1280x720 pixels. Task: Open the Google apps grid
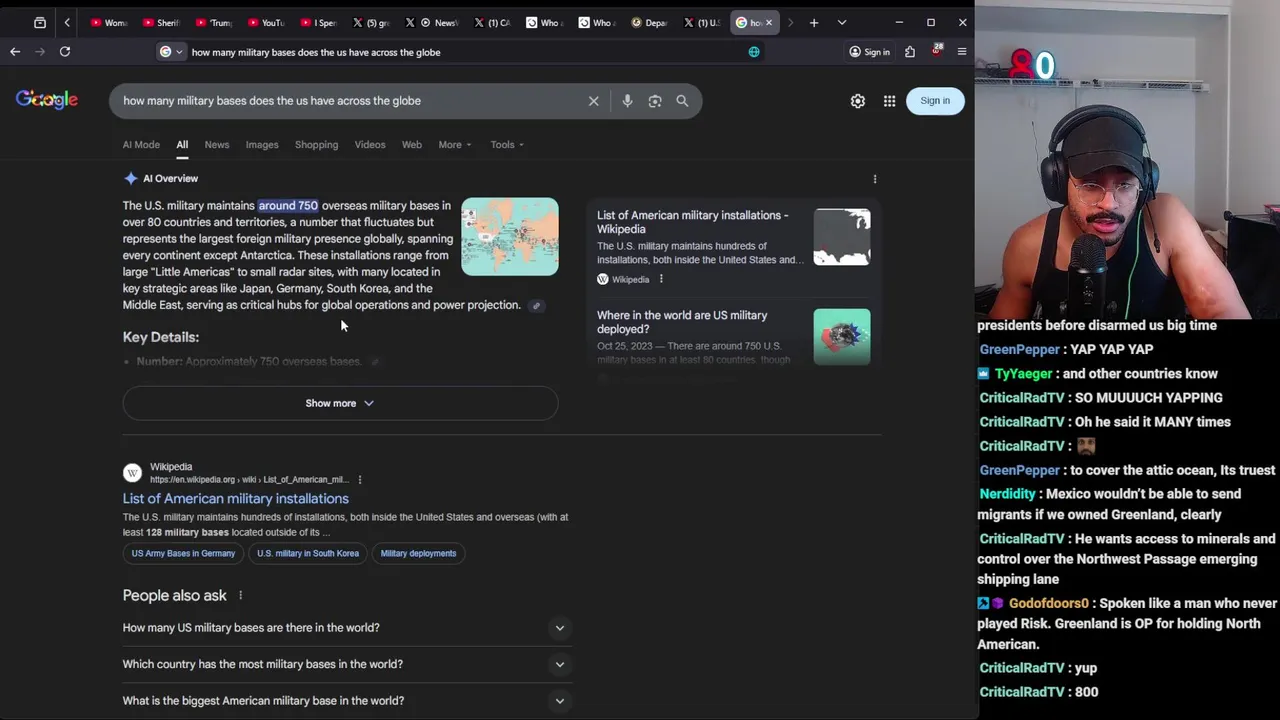click(889, 101)
